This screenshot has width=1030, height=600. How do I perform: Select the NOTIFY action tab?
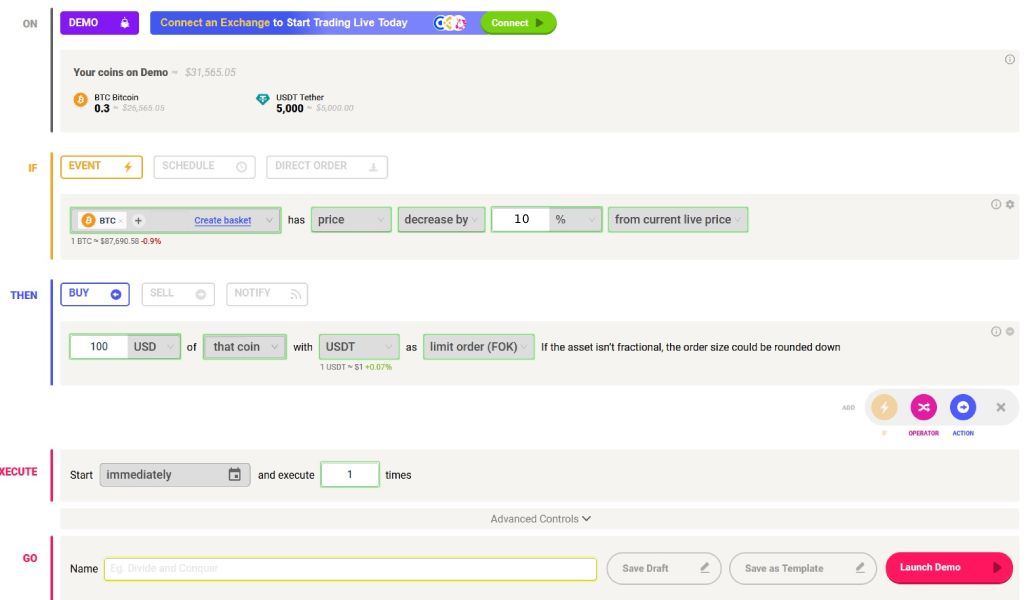point(267,294)
